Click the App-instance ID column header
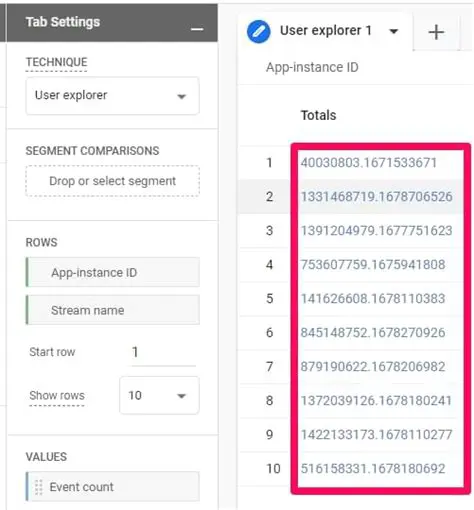 312,67
